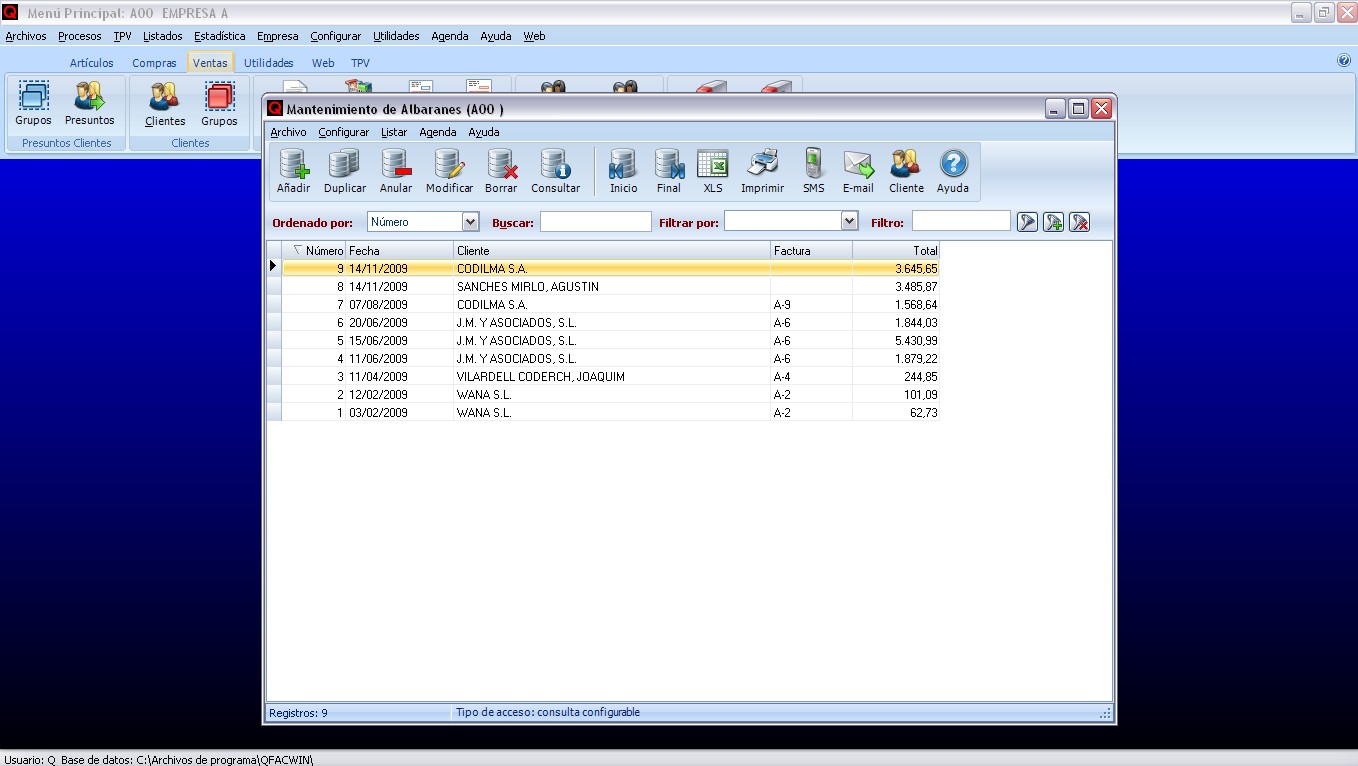Image resolution: width=1358 pixels, height=766 pixels.
Task: Click the total cell 1.879,22
Action: tap(896, 359)
